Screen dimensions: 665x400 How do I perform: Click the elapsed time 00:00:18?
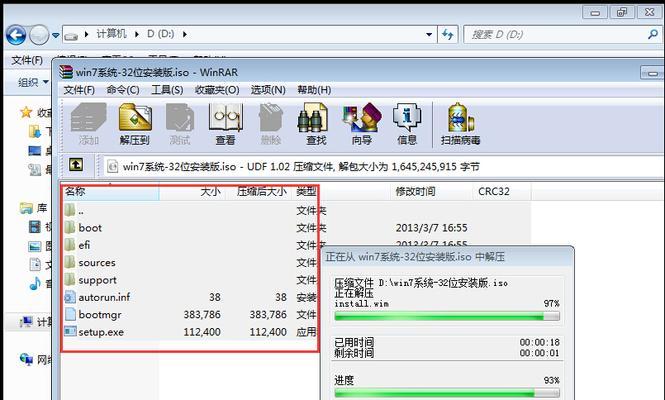pos(539,342)
